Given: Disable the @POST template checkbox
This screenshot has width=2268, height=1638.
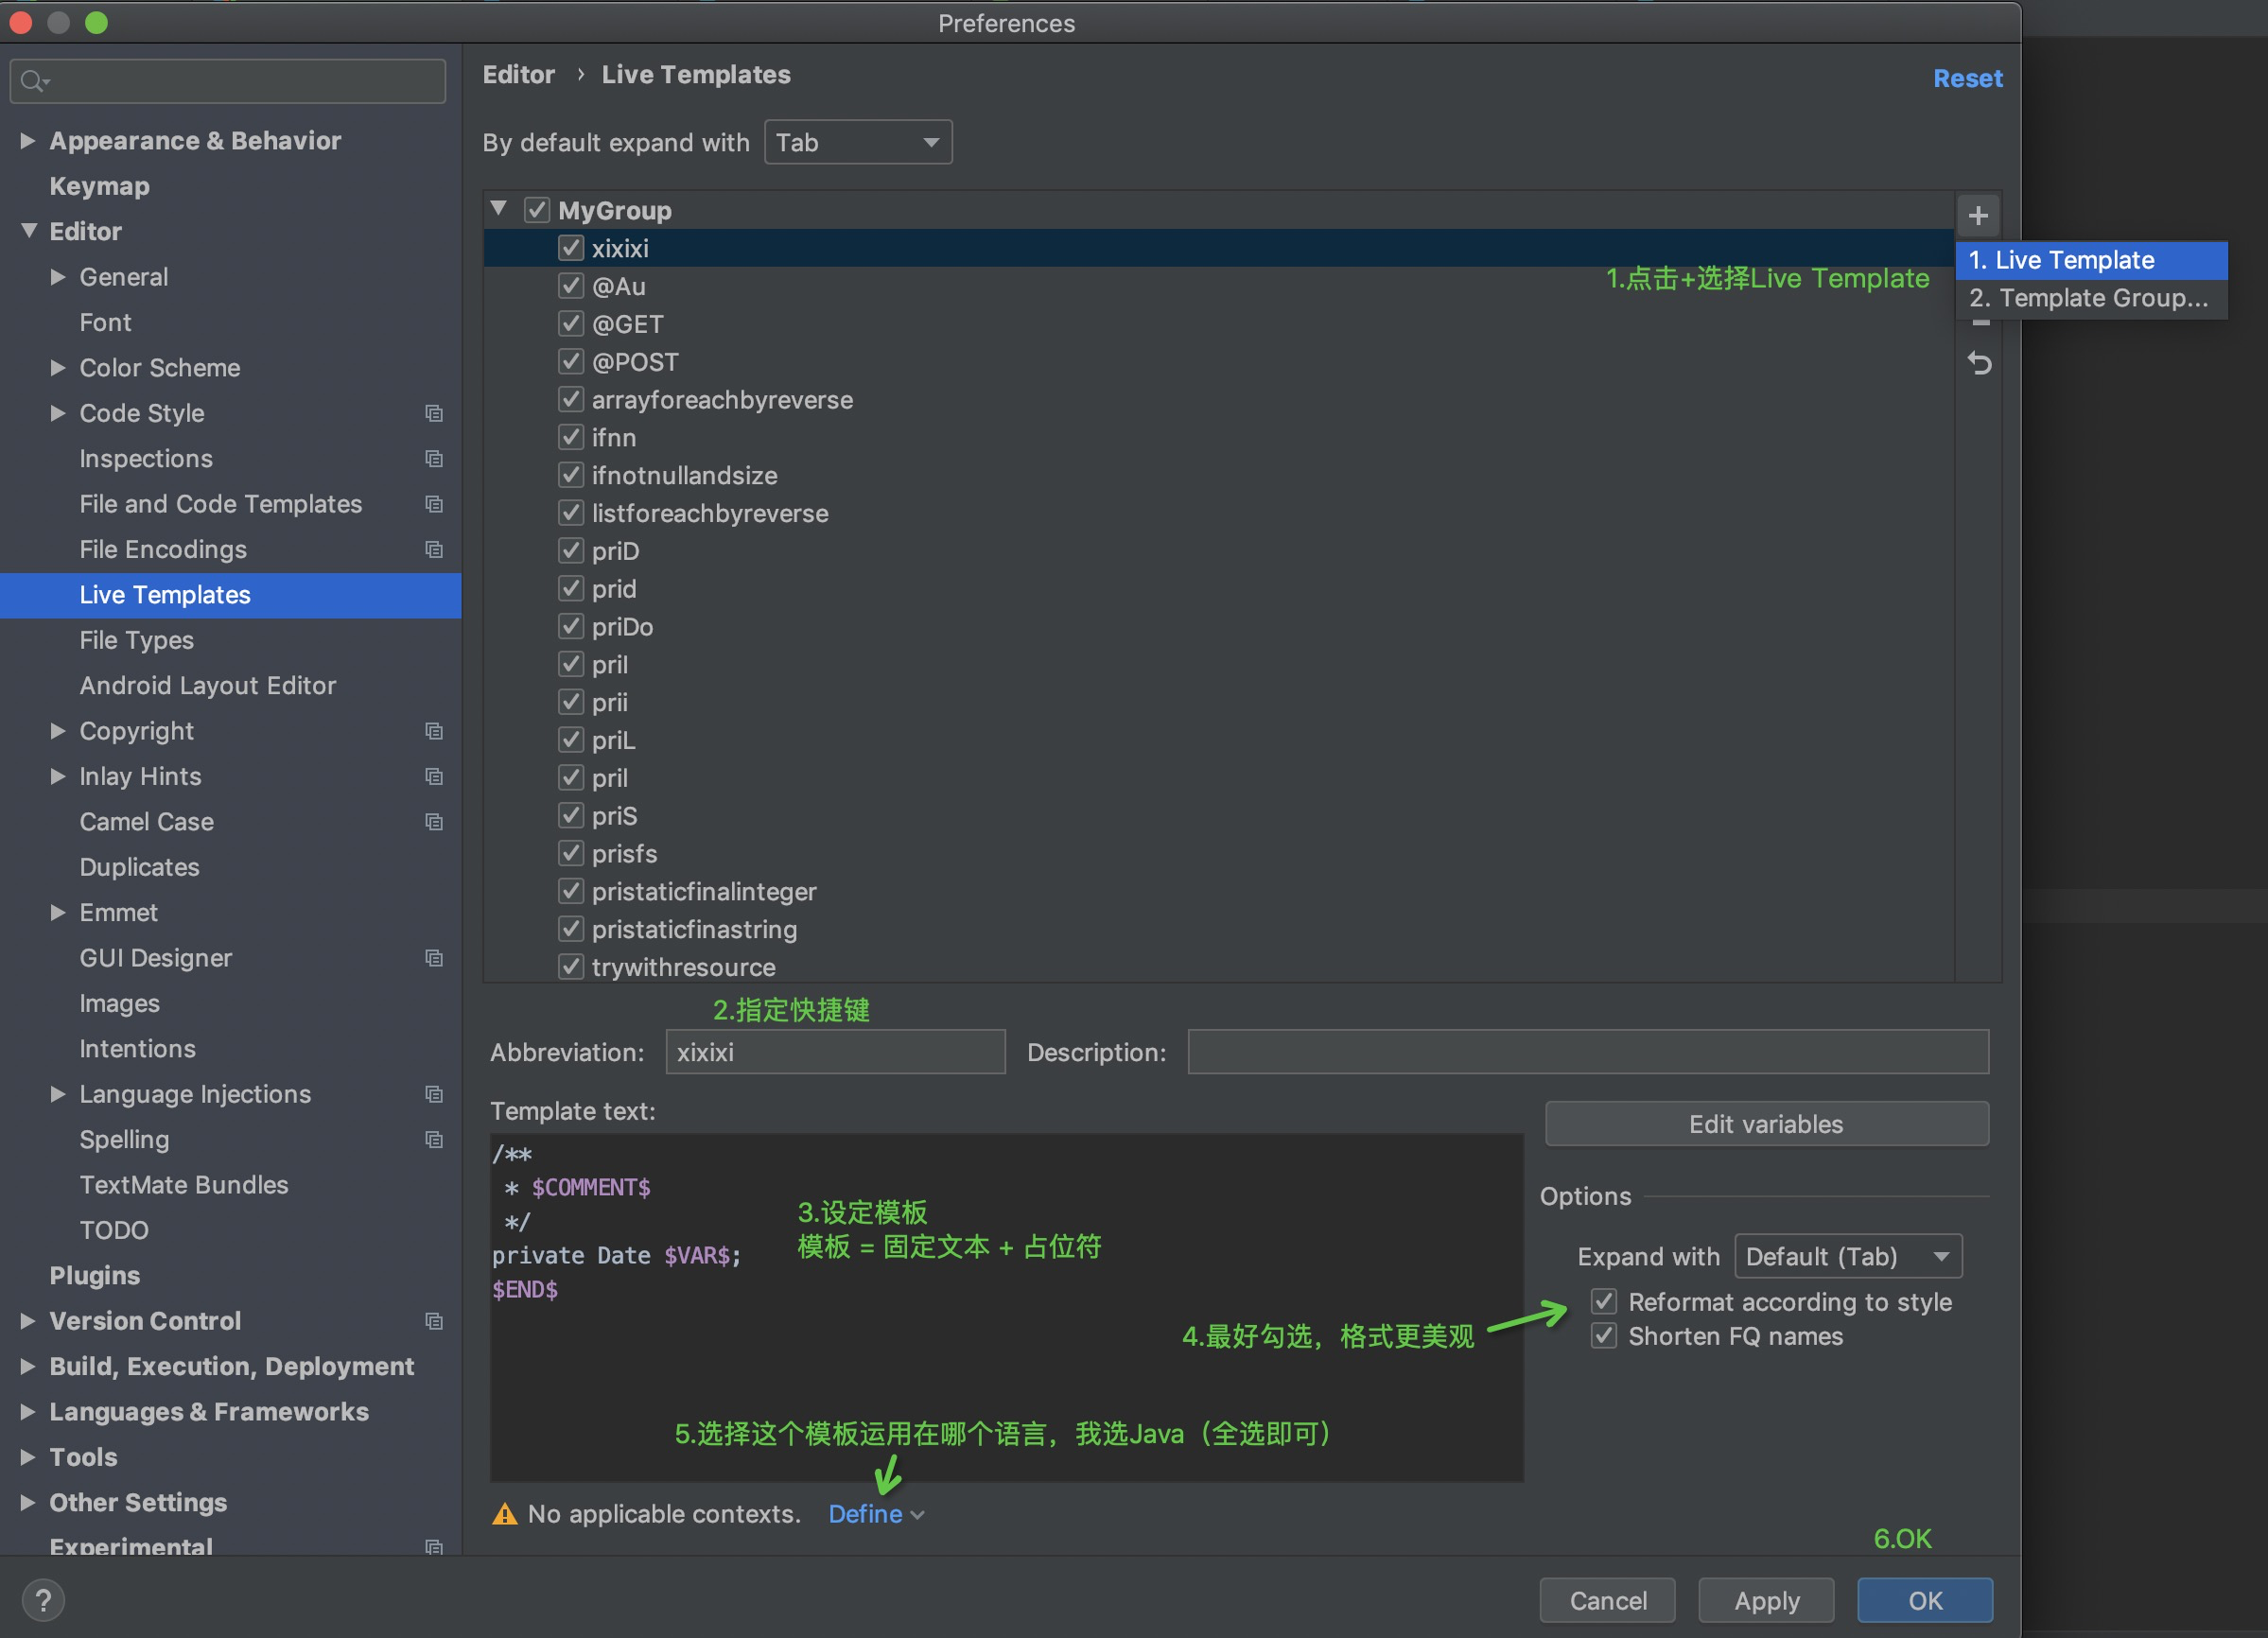Looking at the screenshot, I should [571, 361].
